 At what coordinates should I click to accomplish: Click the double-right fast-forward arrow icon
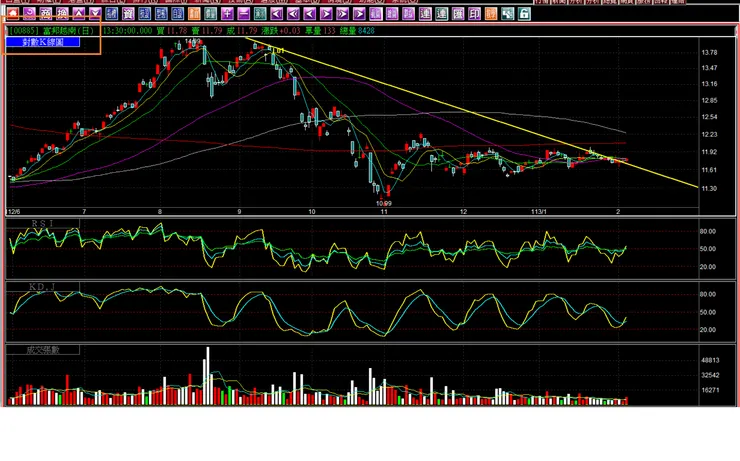point(343,14)
